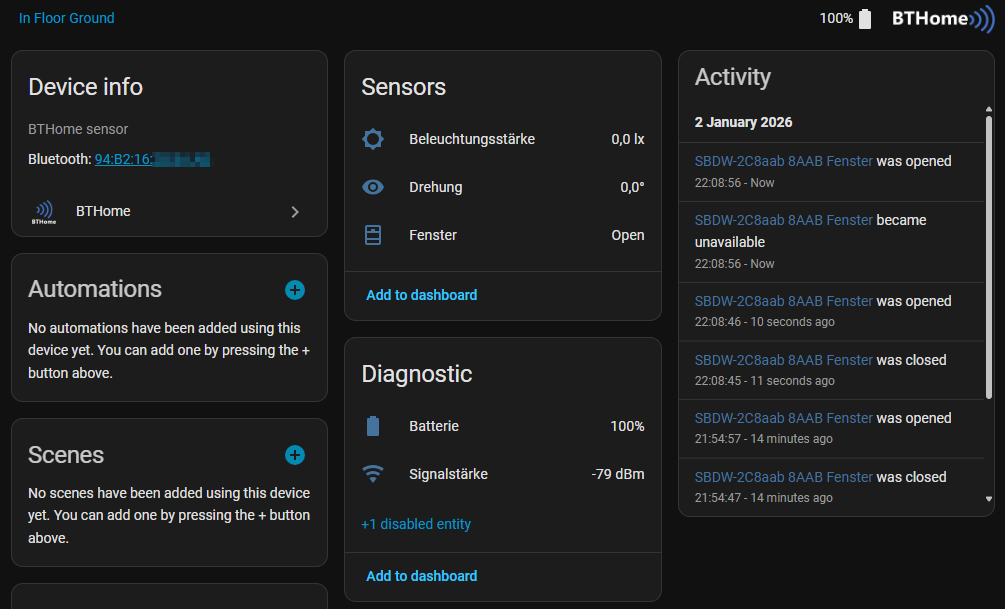Expand the BTHome integration chevron
This screenshot has width=1005, height=609.
tap(295, 212)
